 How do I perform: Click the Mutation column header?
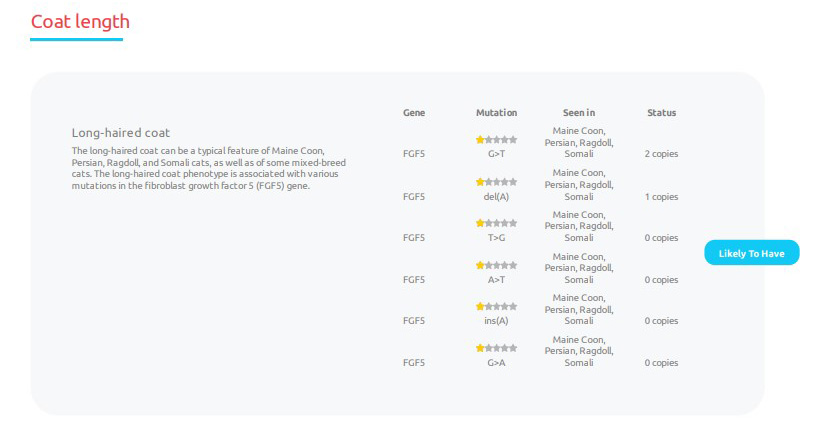(496, 112)
